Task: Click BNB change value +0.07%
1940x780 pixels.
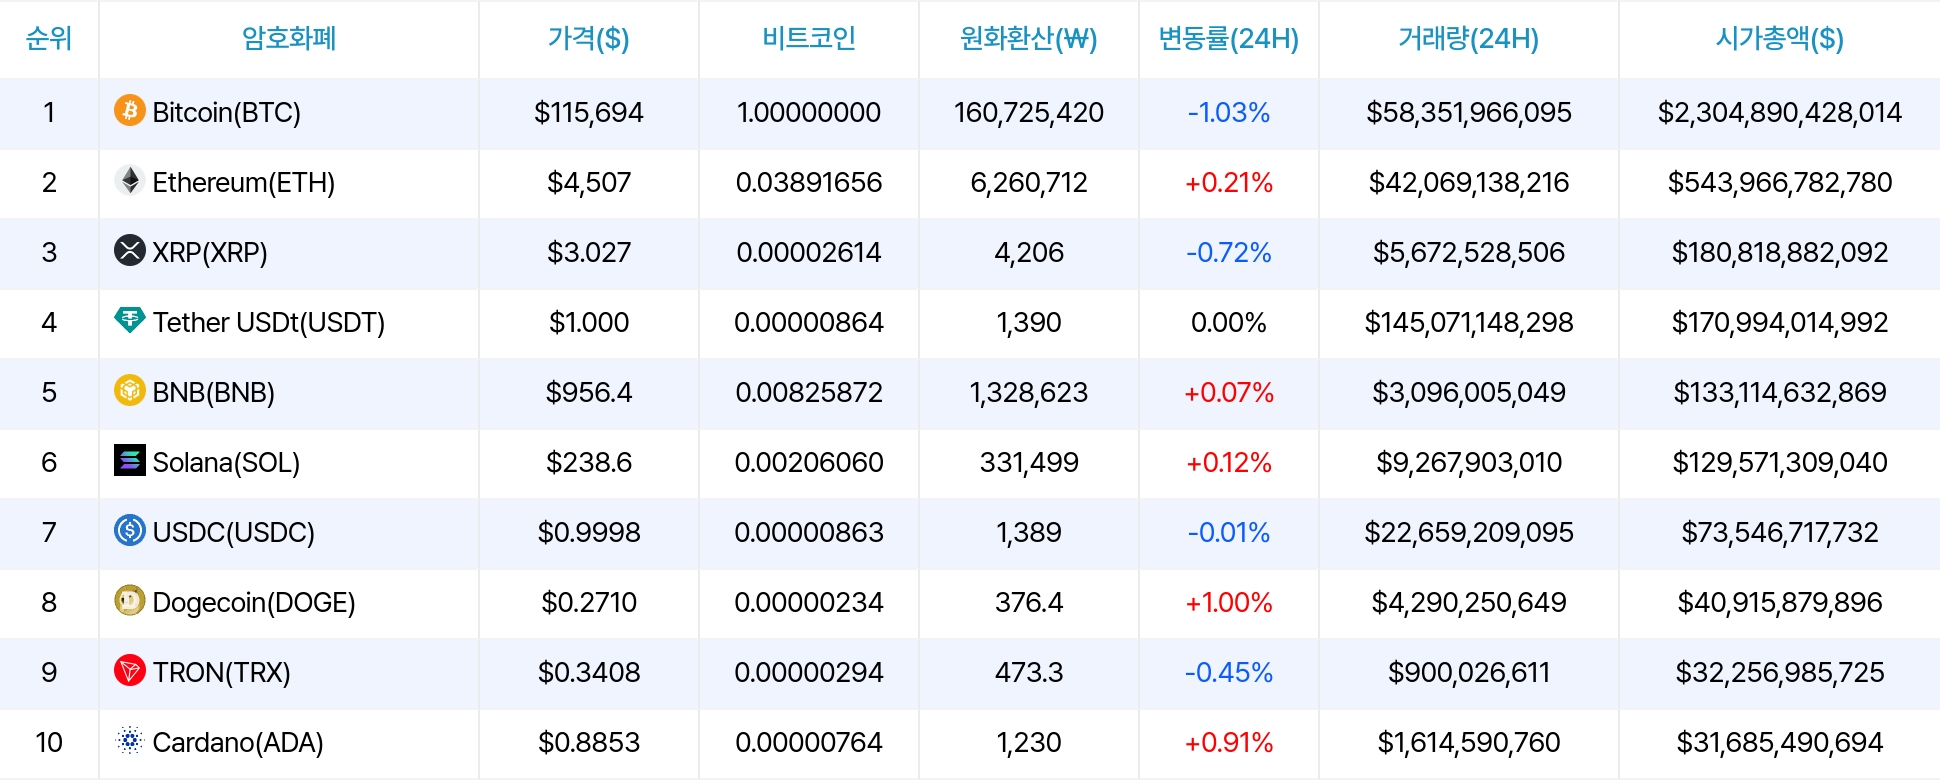Action: tap(1229, 392)
